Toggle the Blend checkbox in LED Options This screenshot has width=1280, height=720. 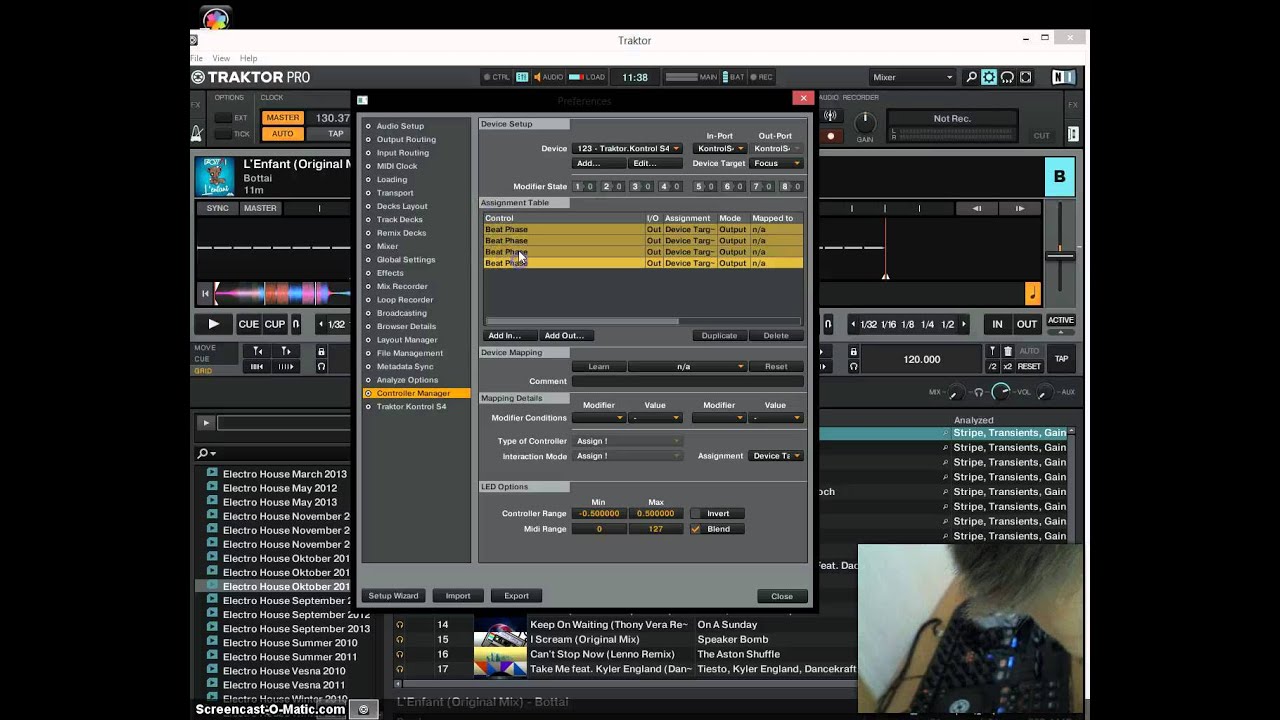[696, 529]
